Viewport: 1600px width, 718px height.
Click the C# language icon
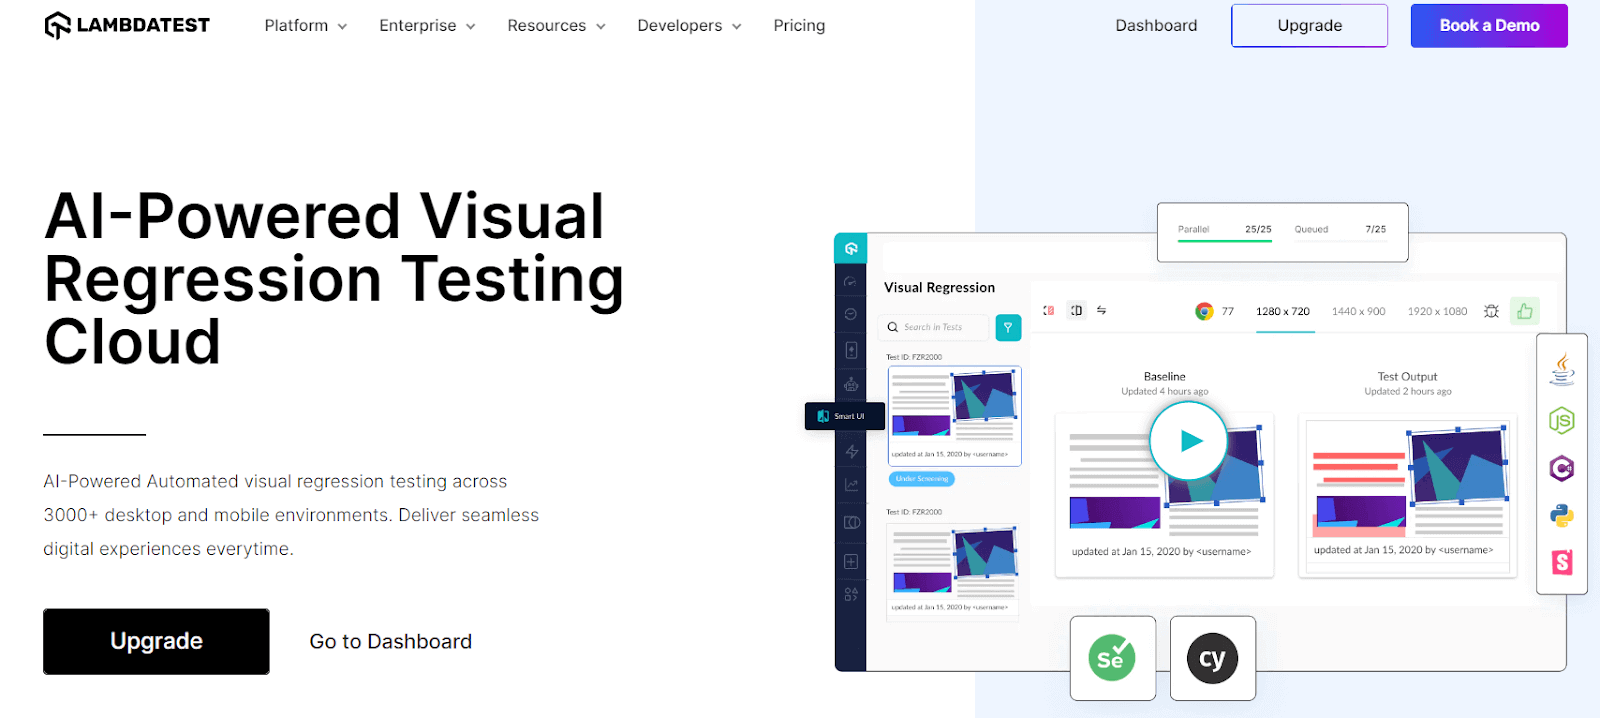point(1561,468)
